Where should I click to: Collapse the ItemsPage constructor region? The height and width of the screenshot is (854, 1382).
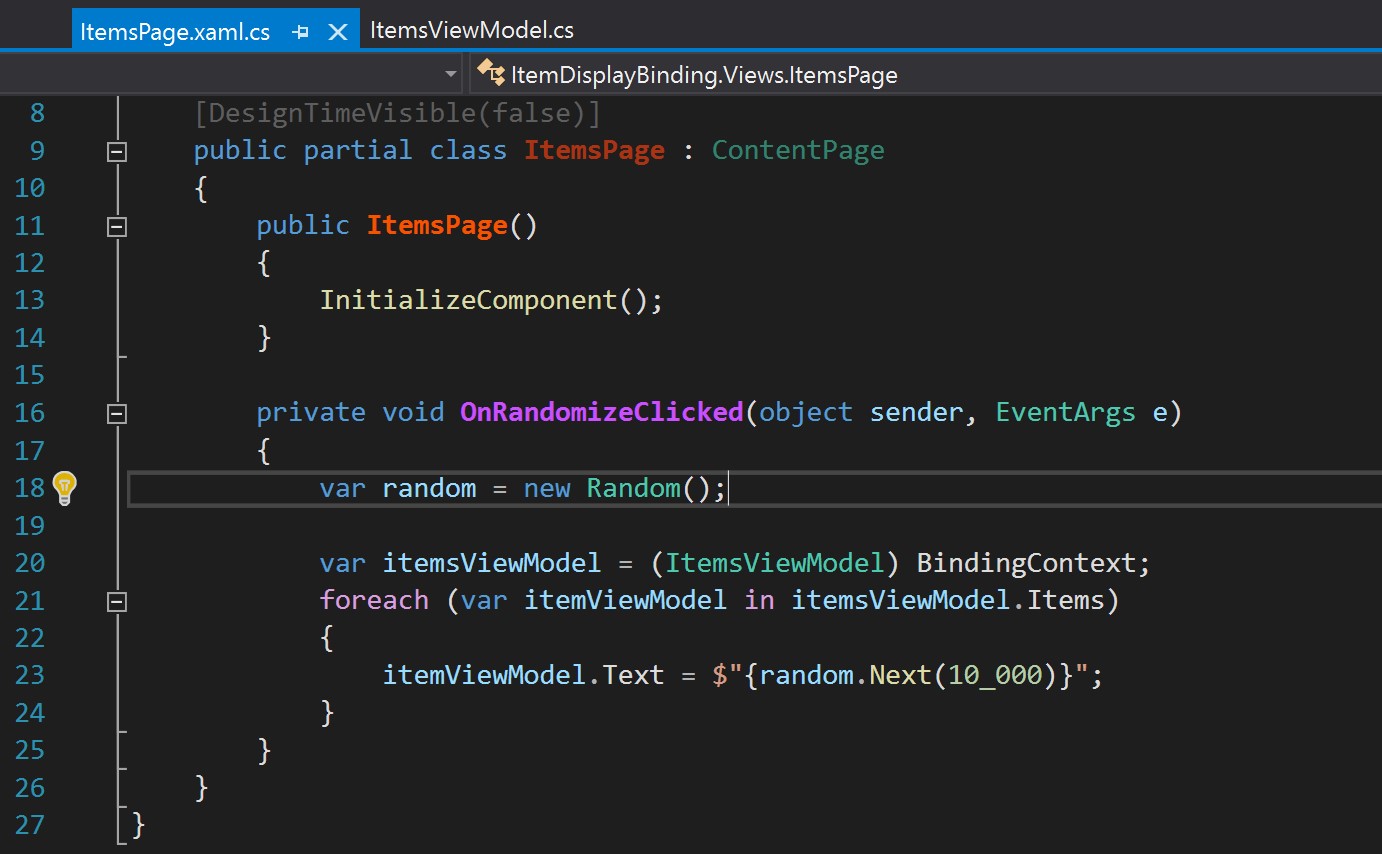click(116, 225)
